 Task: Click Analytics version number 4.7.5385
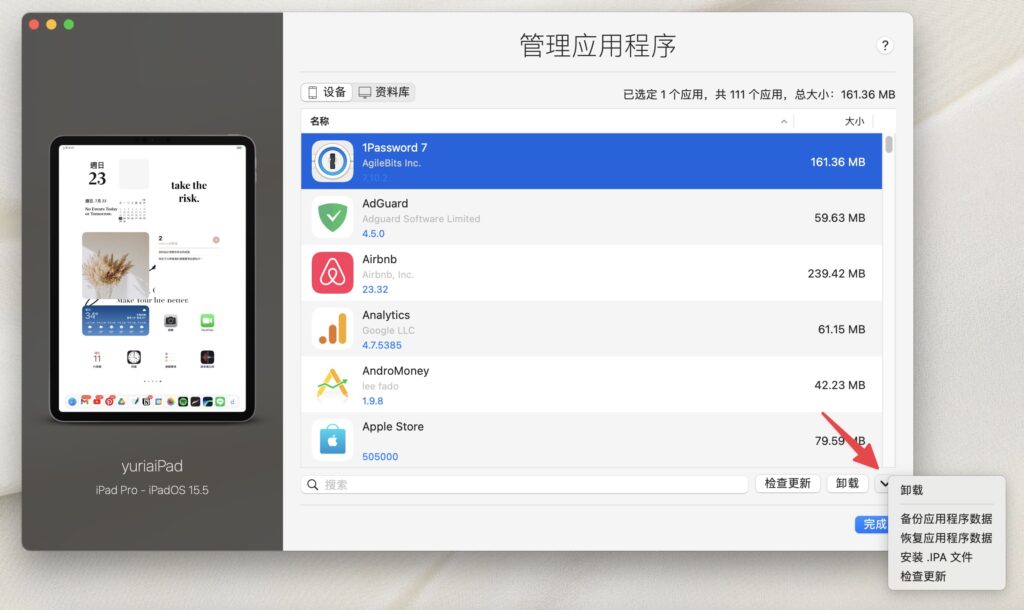tap(382, 345)
